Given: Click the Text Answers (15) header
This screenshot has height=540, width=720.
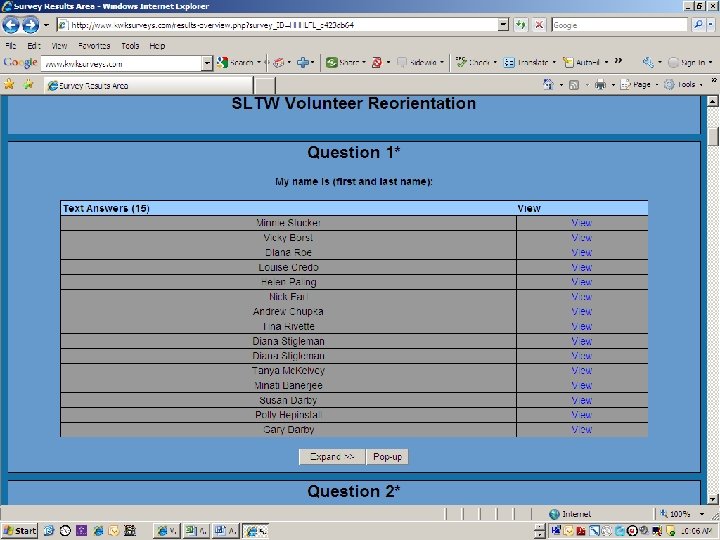Looking at the screenshot, I should (x=106, y=208).
